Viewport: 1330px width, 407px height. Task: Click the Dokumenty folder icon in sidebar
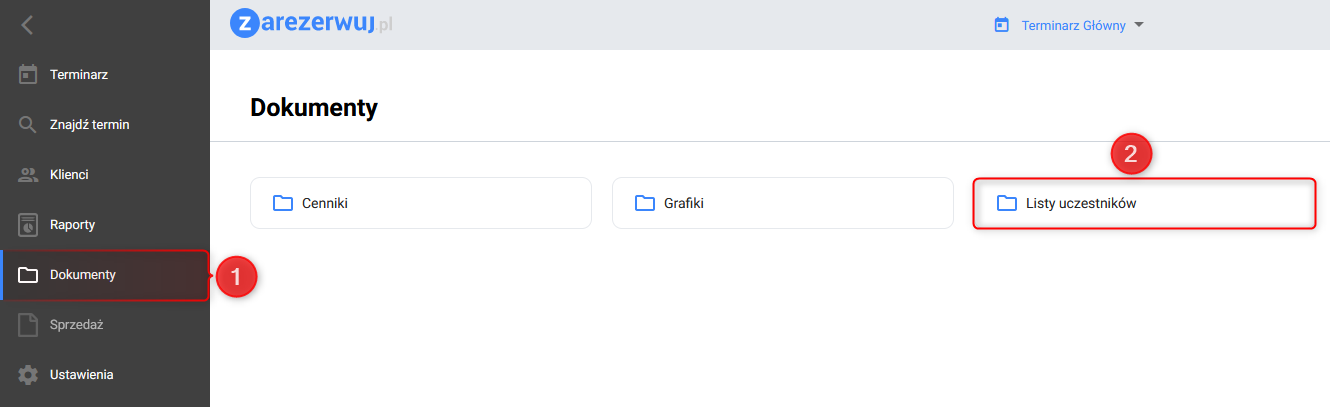28,275
